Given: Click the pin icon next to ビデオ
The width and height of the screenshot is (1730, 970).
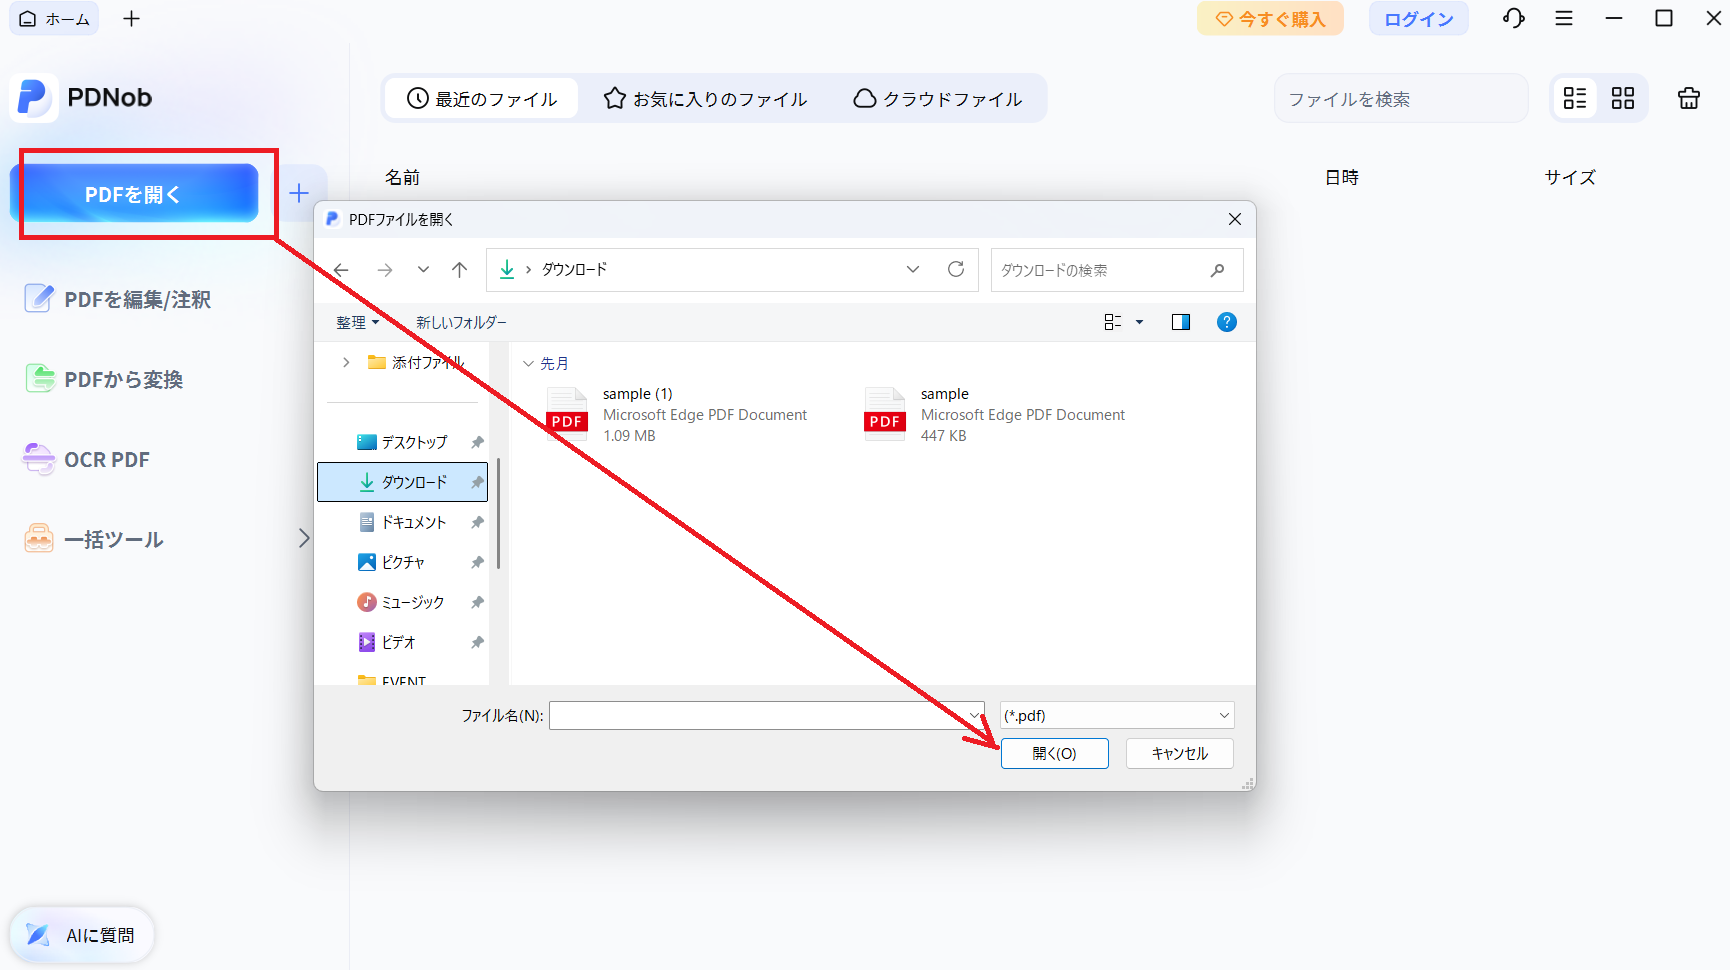Looking at the screenshot, I should point(478,642).
